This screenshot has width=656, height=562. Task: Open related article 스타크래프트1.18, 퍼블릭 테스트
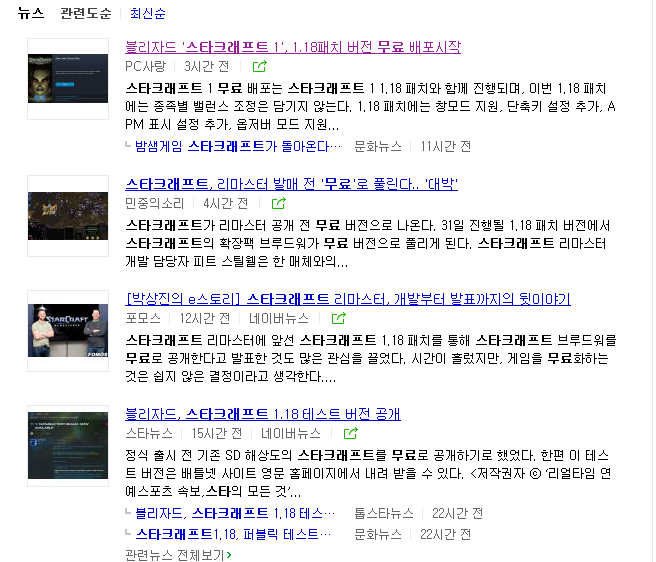pos(233,534)
